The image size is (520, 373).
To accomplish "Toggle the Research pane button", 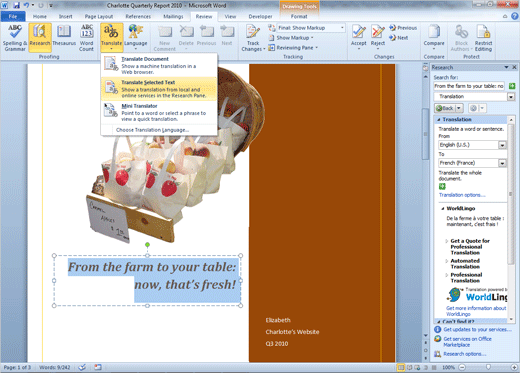I will (x=40, y=37).
